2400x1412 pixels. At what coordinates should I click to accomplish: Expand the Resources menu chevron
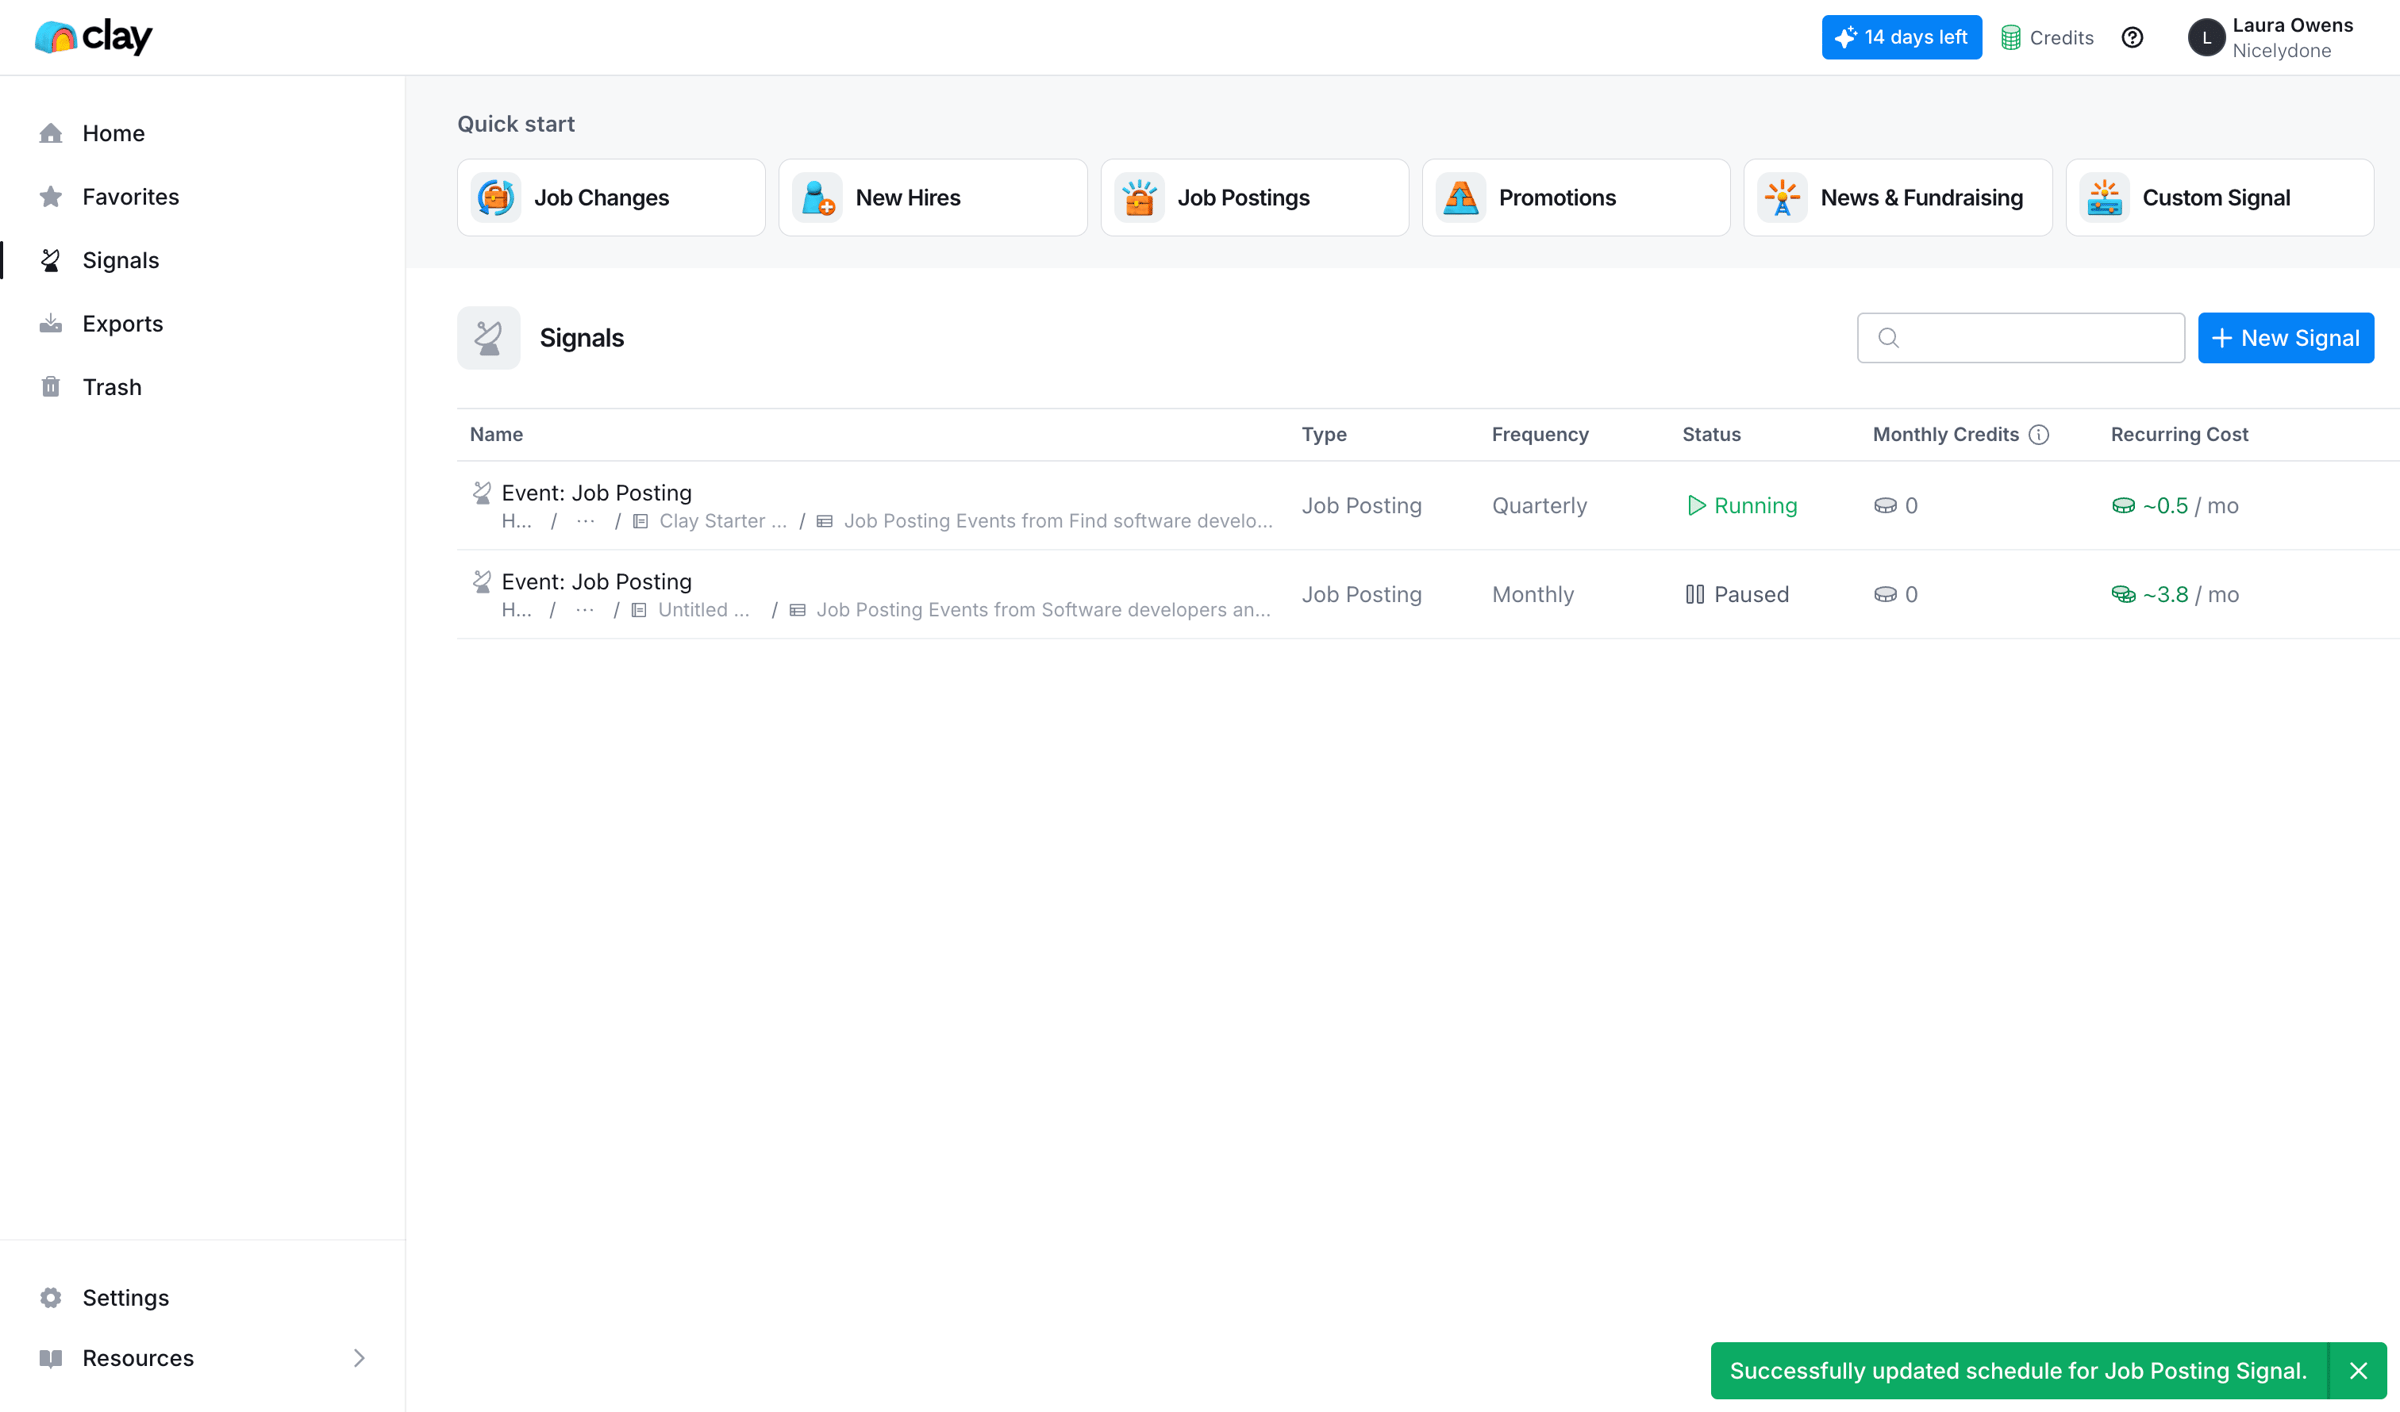pos(359,1357)
